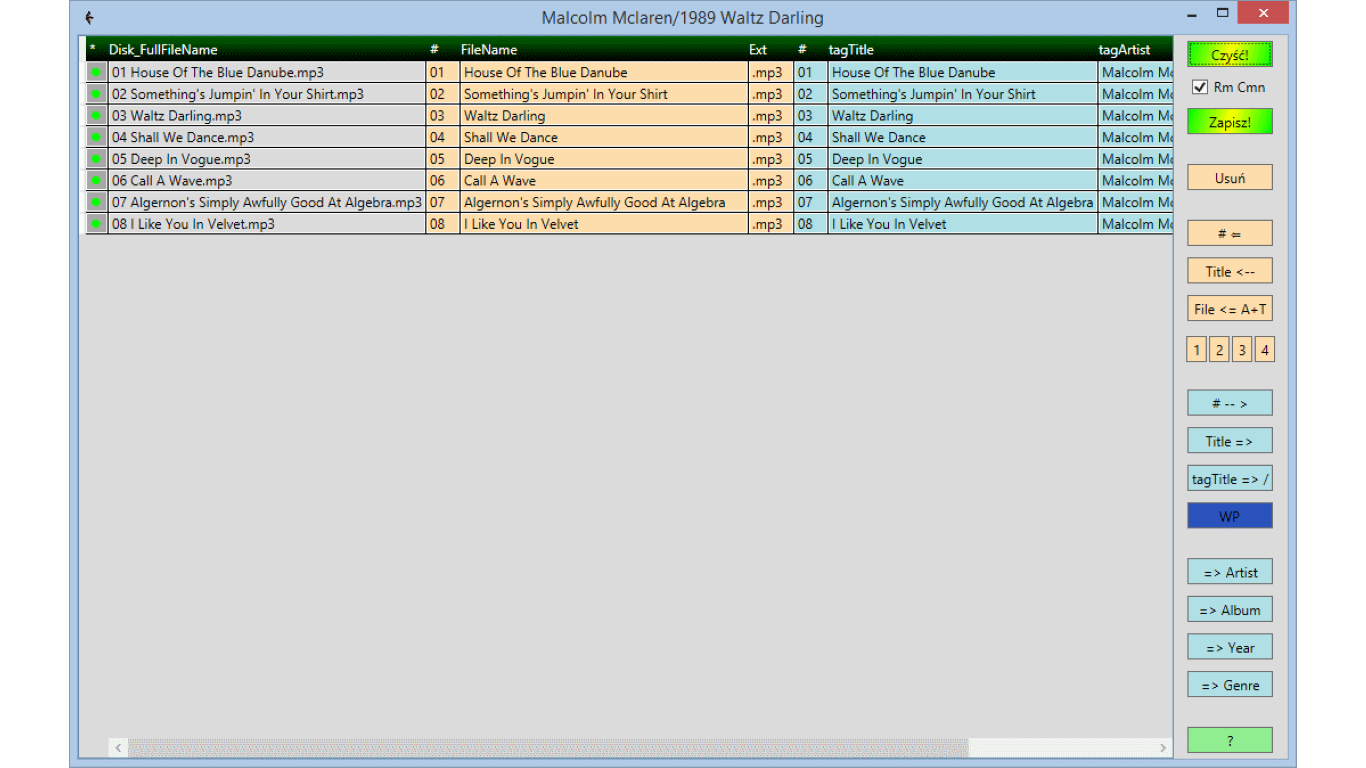Click the small button labeled 4
Screen dimensions: 1366x768
tap(1265, 349)
